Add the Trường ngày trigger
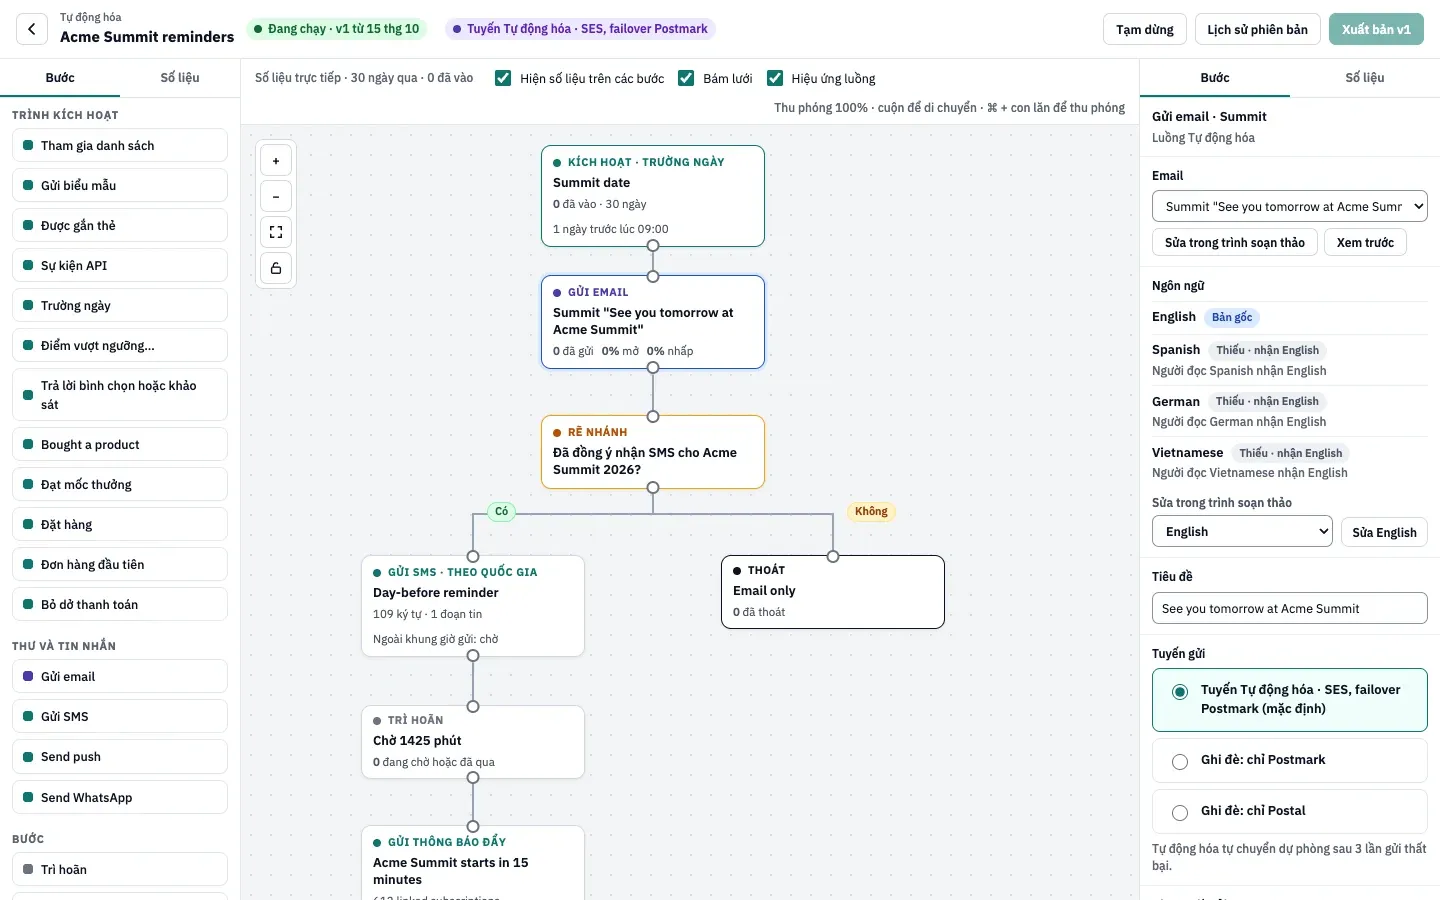This screenshot has height=900, width=1440. (120, 305)
